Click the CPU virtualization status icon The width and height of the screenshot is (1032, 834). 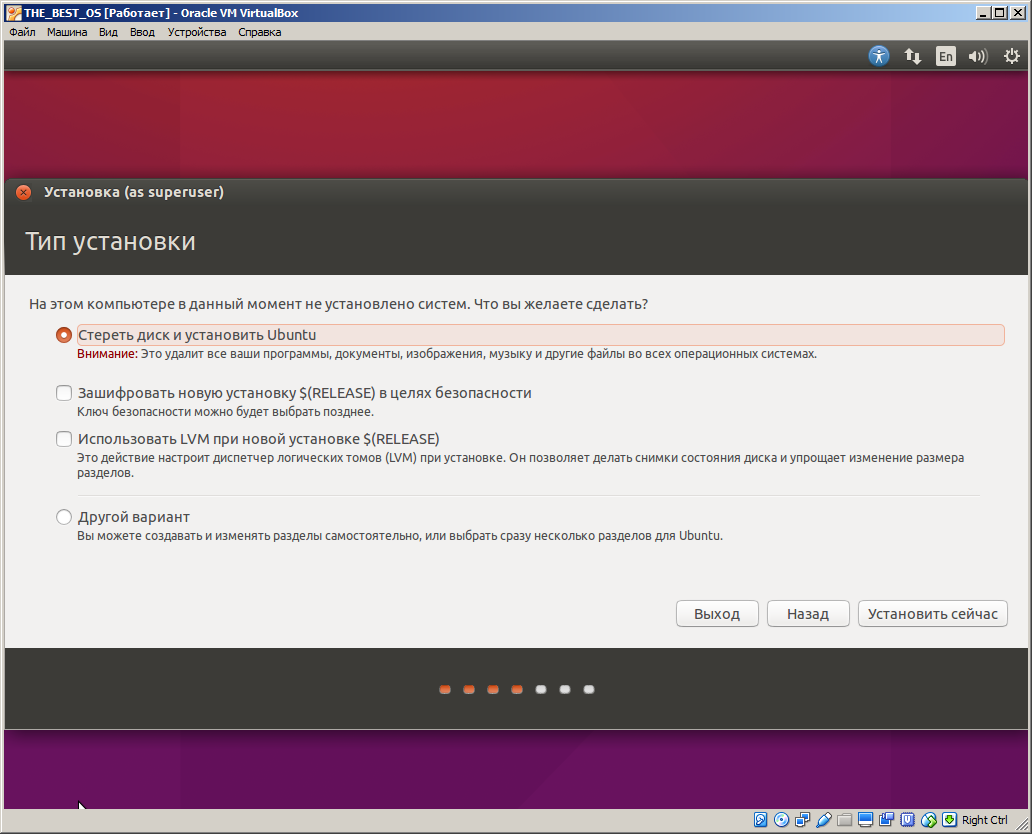(908, 820)
